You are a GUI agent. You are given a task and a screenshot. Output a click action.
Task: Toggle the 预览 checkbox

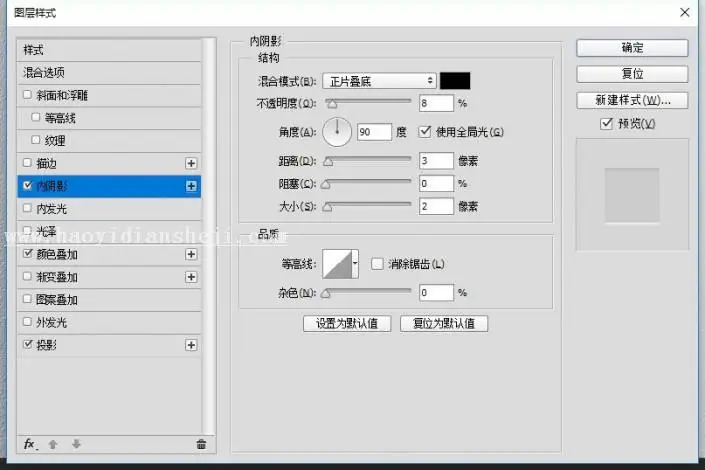pyautogui.click(x=606, y=123)
